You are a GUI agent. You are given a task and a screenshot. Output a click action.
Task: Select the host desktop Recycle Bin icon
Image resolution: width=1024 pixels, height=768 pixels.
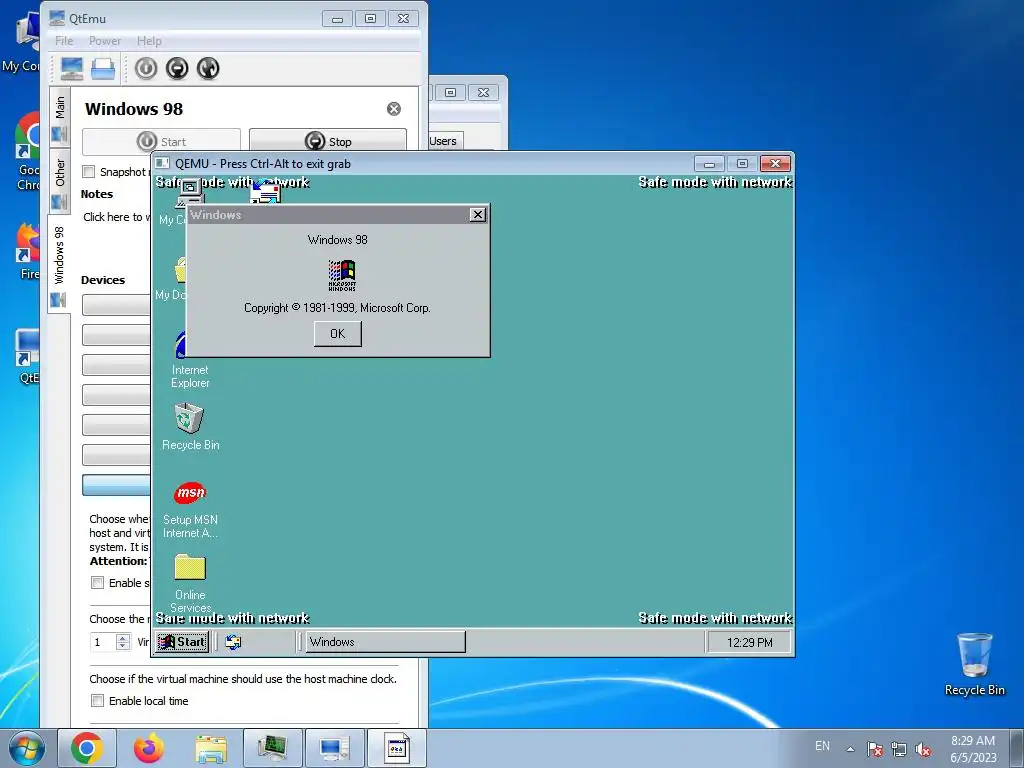tap(974, 664)
